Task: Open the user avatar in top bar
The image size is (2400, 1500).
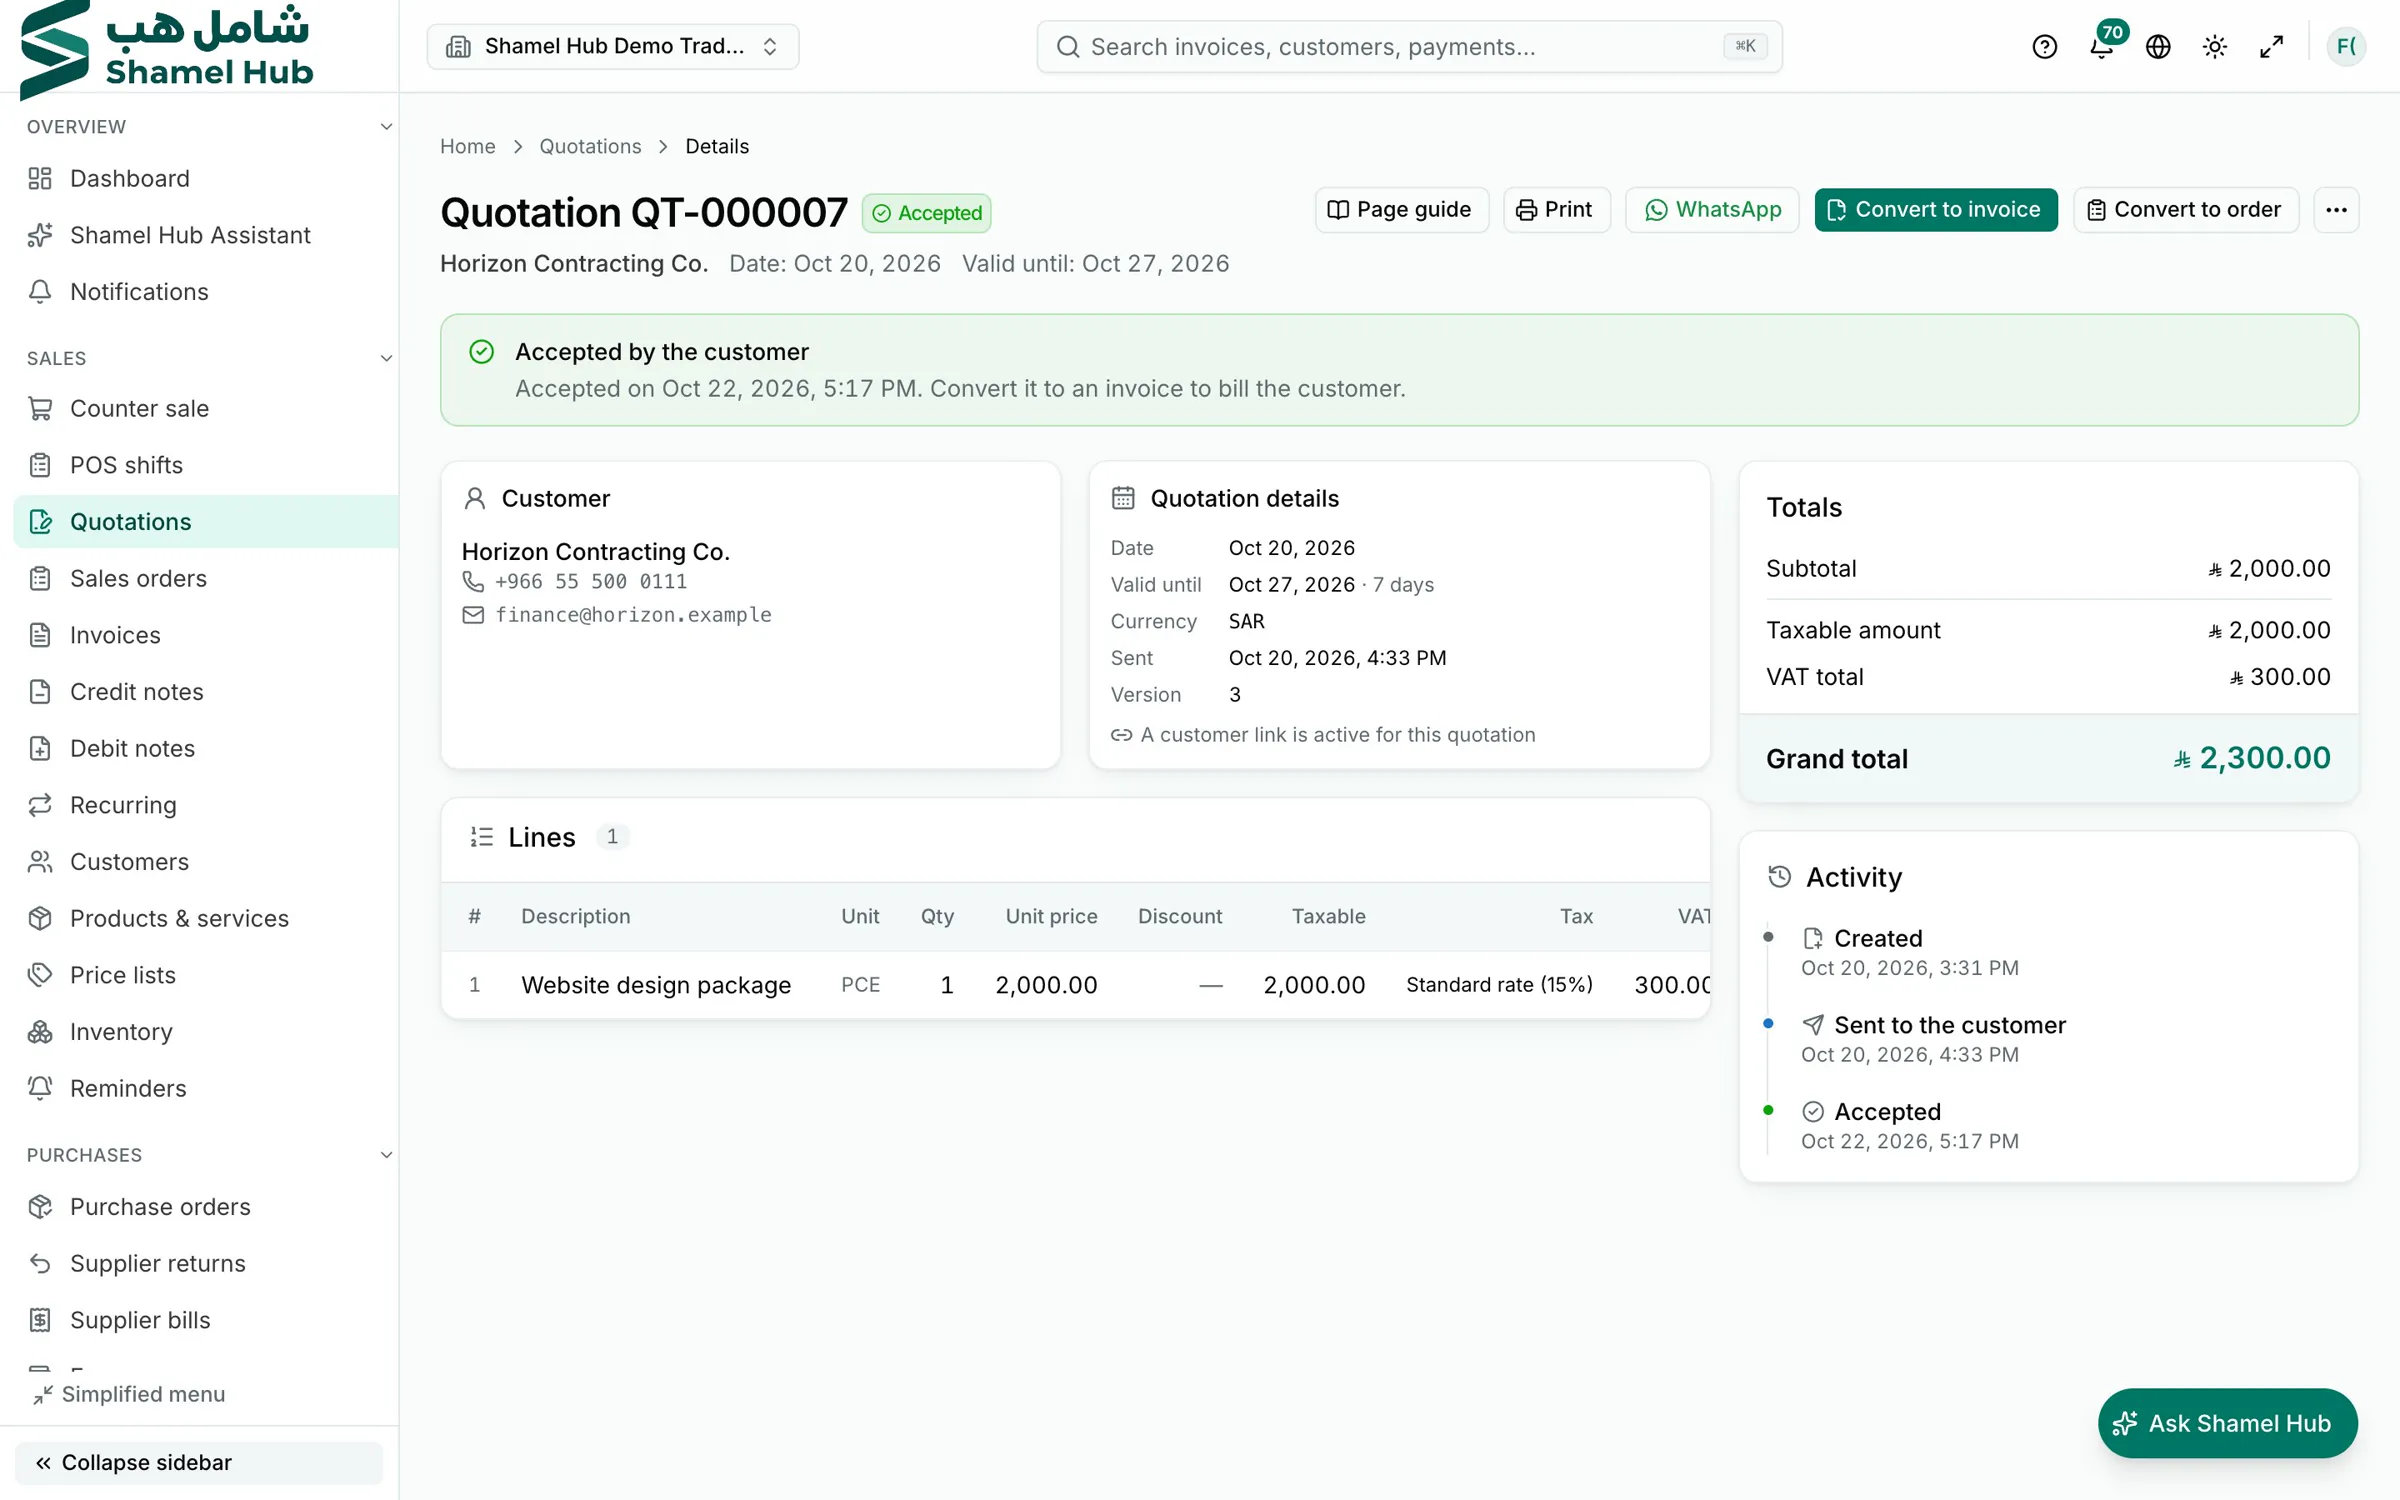Action: point(2345,46)
